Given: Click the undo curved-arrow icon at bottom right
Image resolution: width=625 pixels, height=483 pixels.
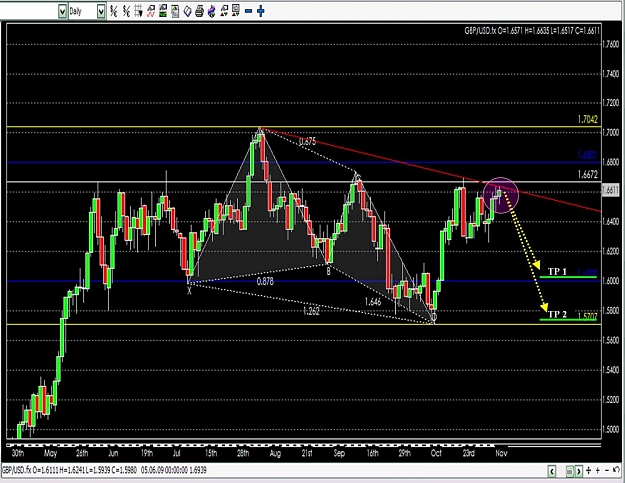Looking at the screenshot, I should [617, 470].
